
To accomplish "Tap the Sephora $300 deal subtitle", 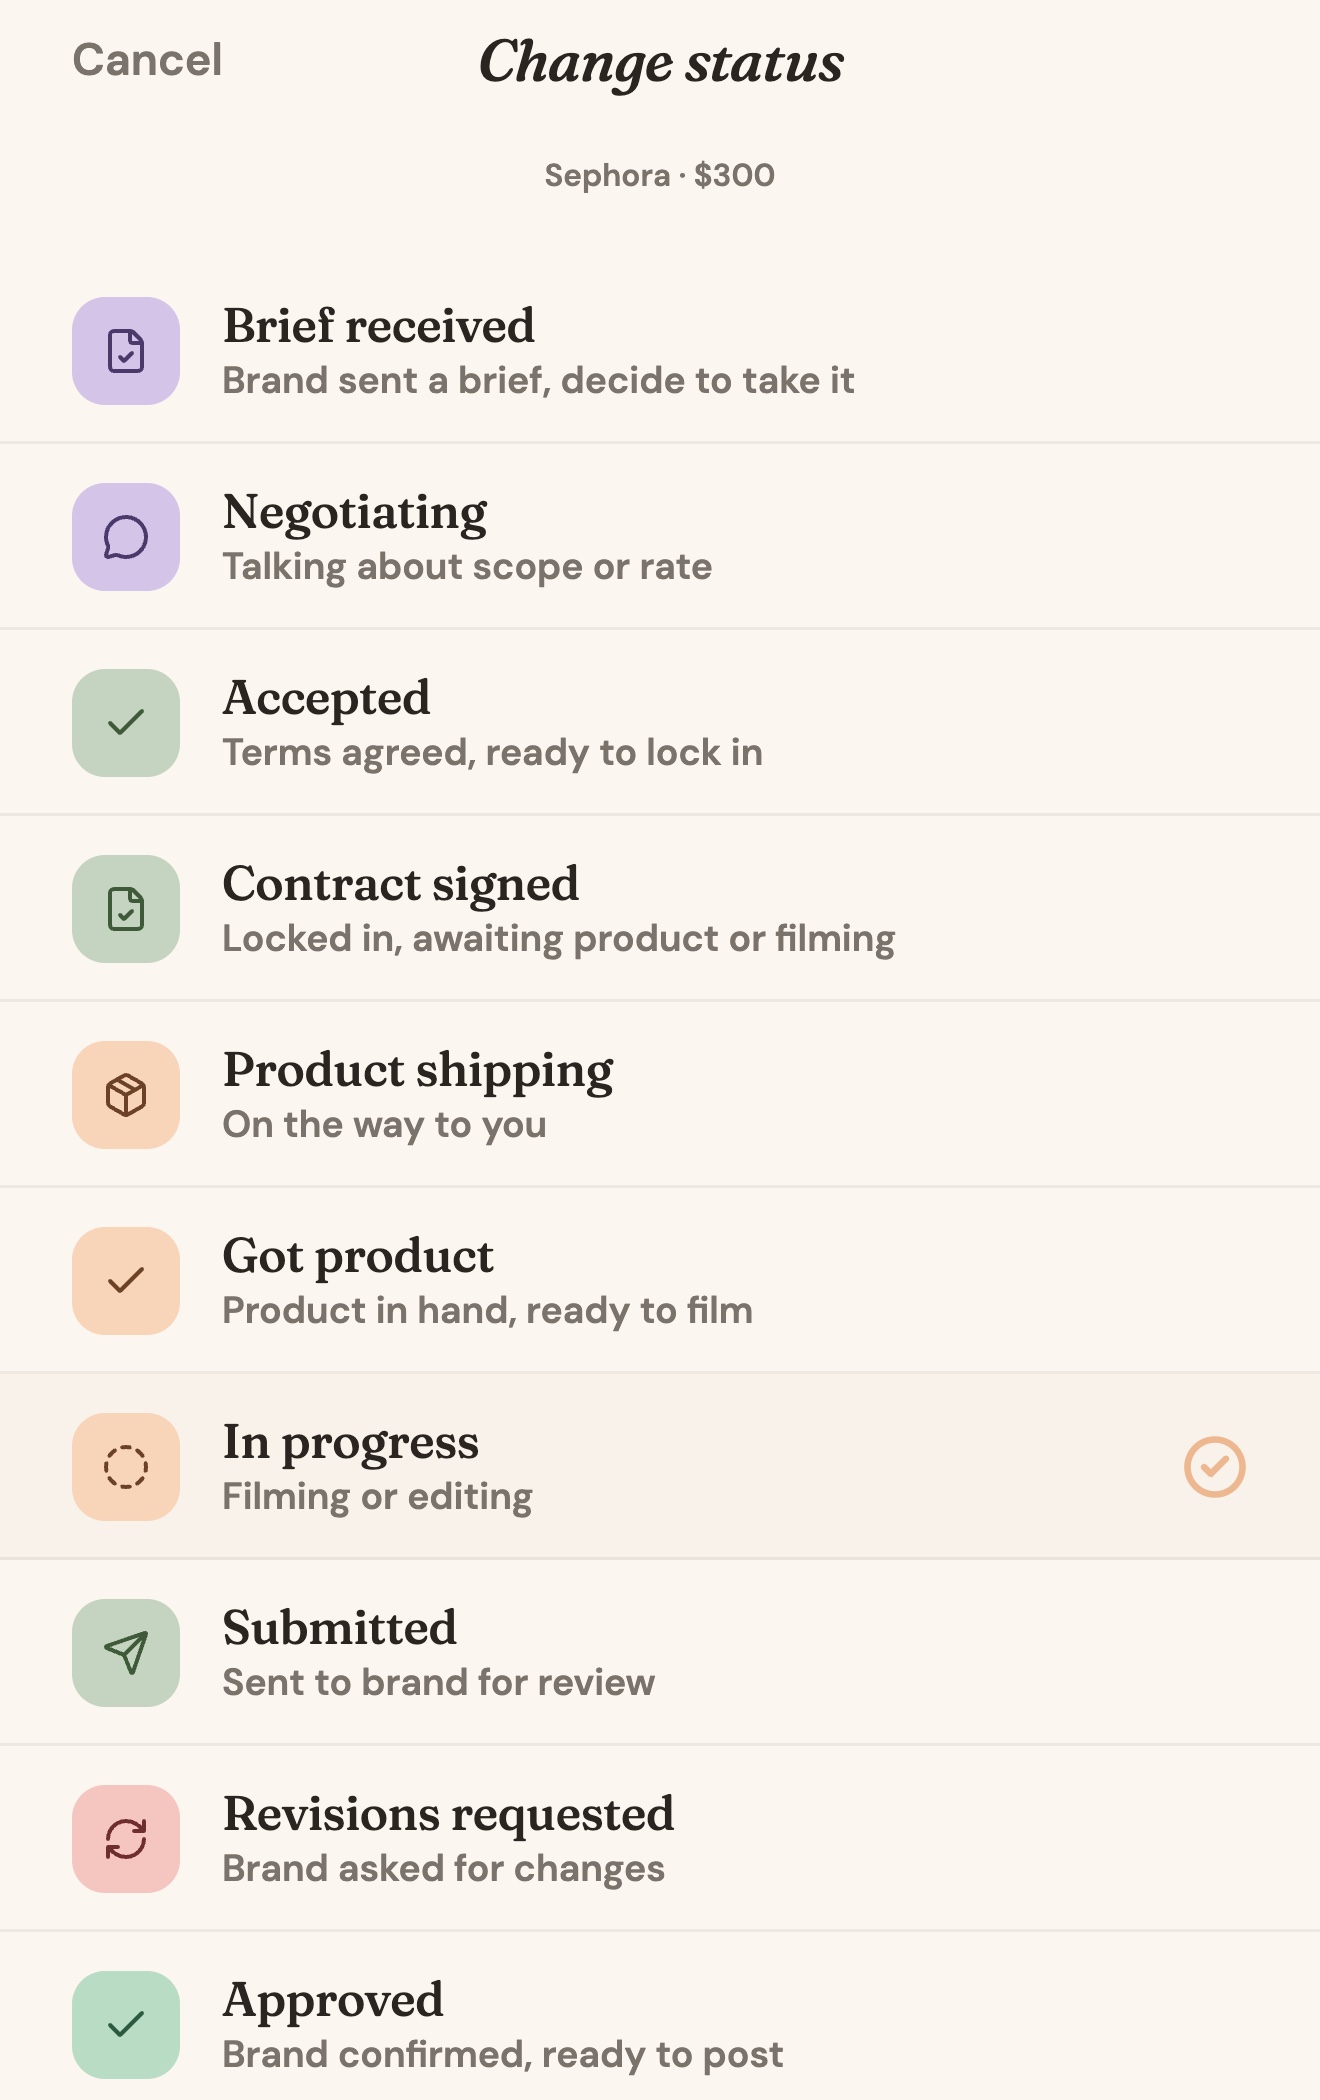I will coord(660,176).
